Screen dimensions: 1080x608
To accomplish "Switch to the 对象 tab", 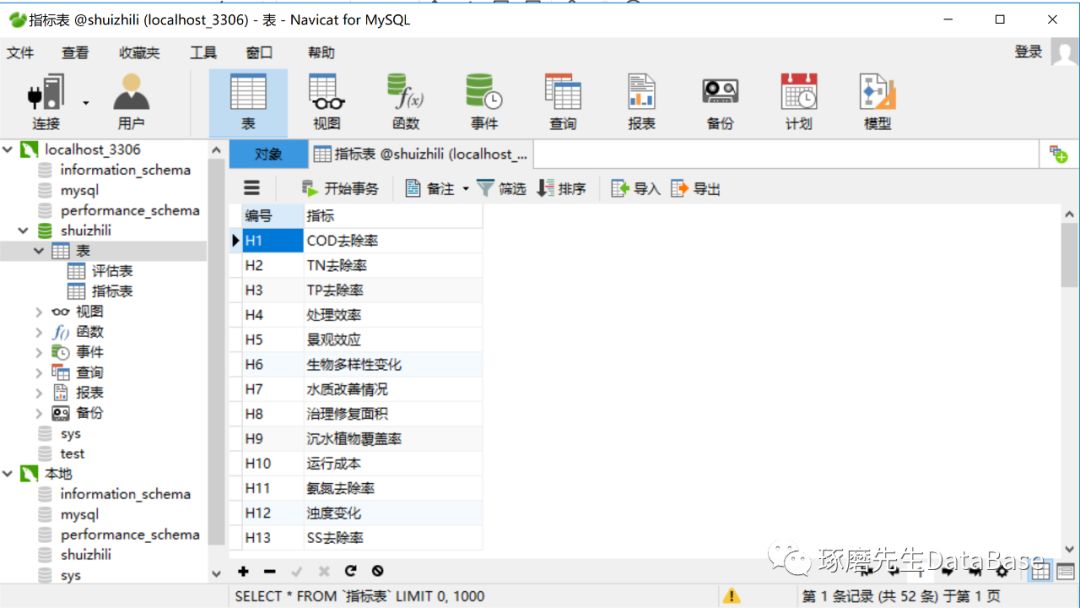I will tap(266, 154).
